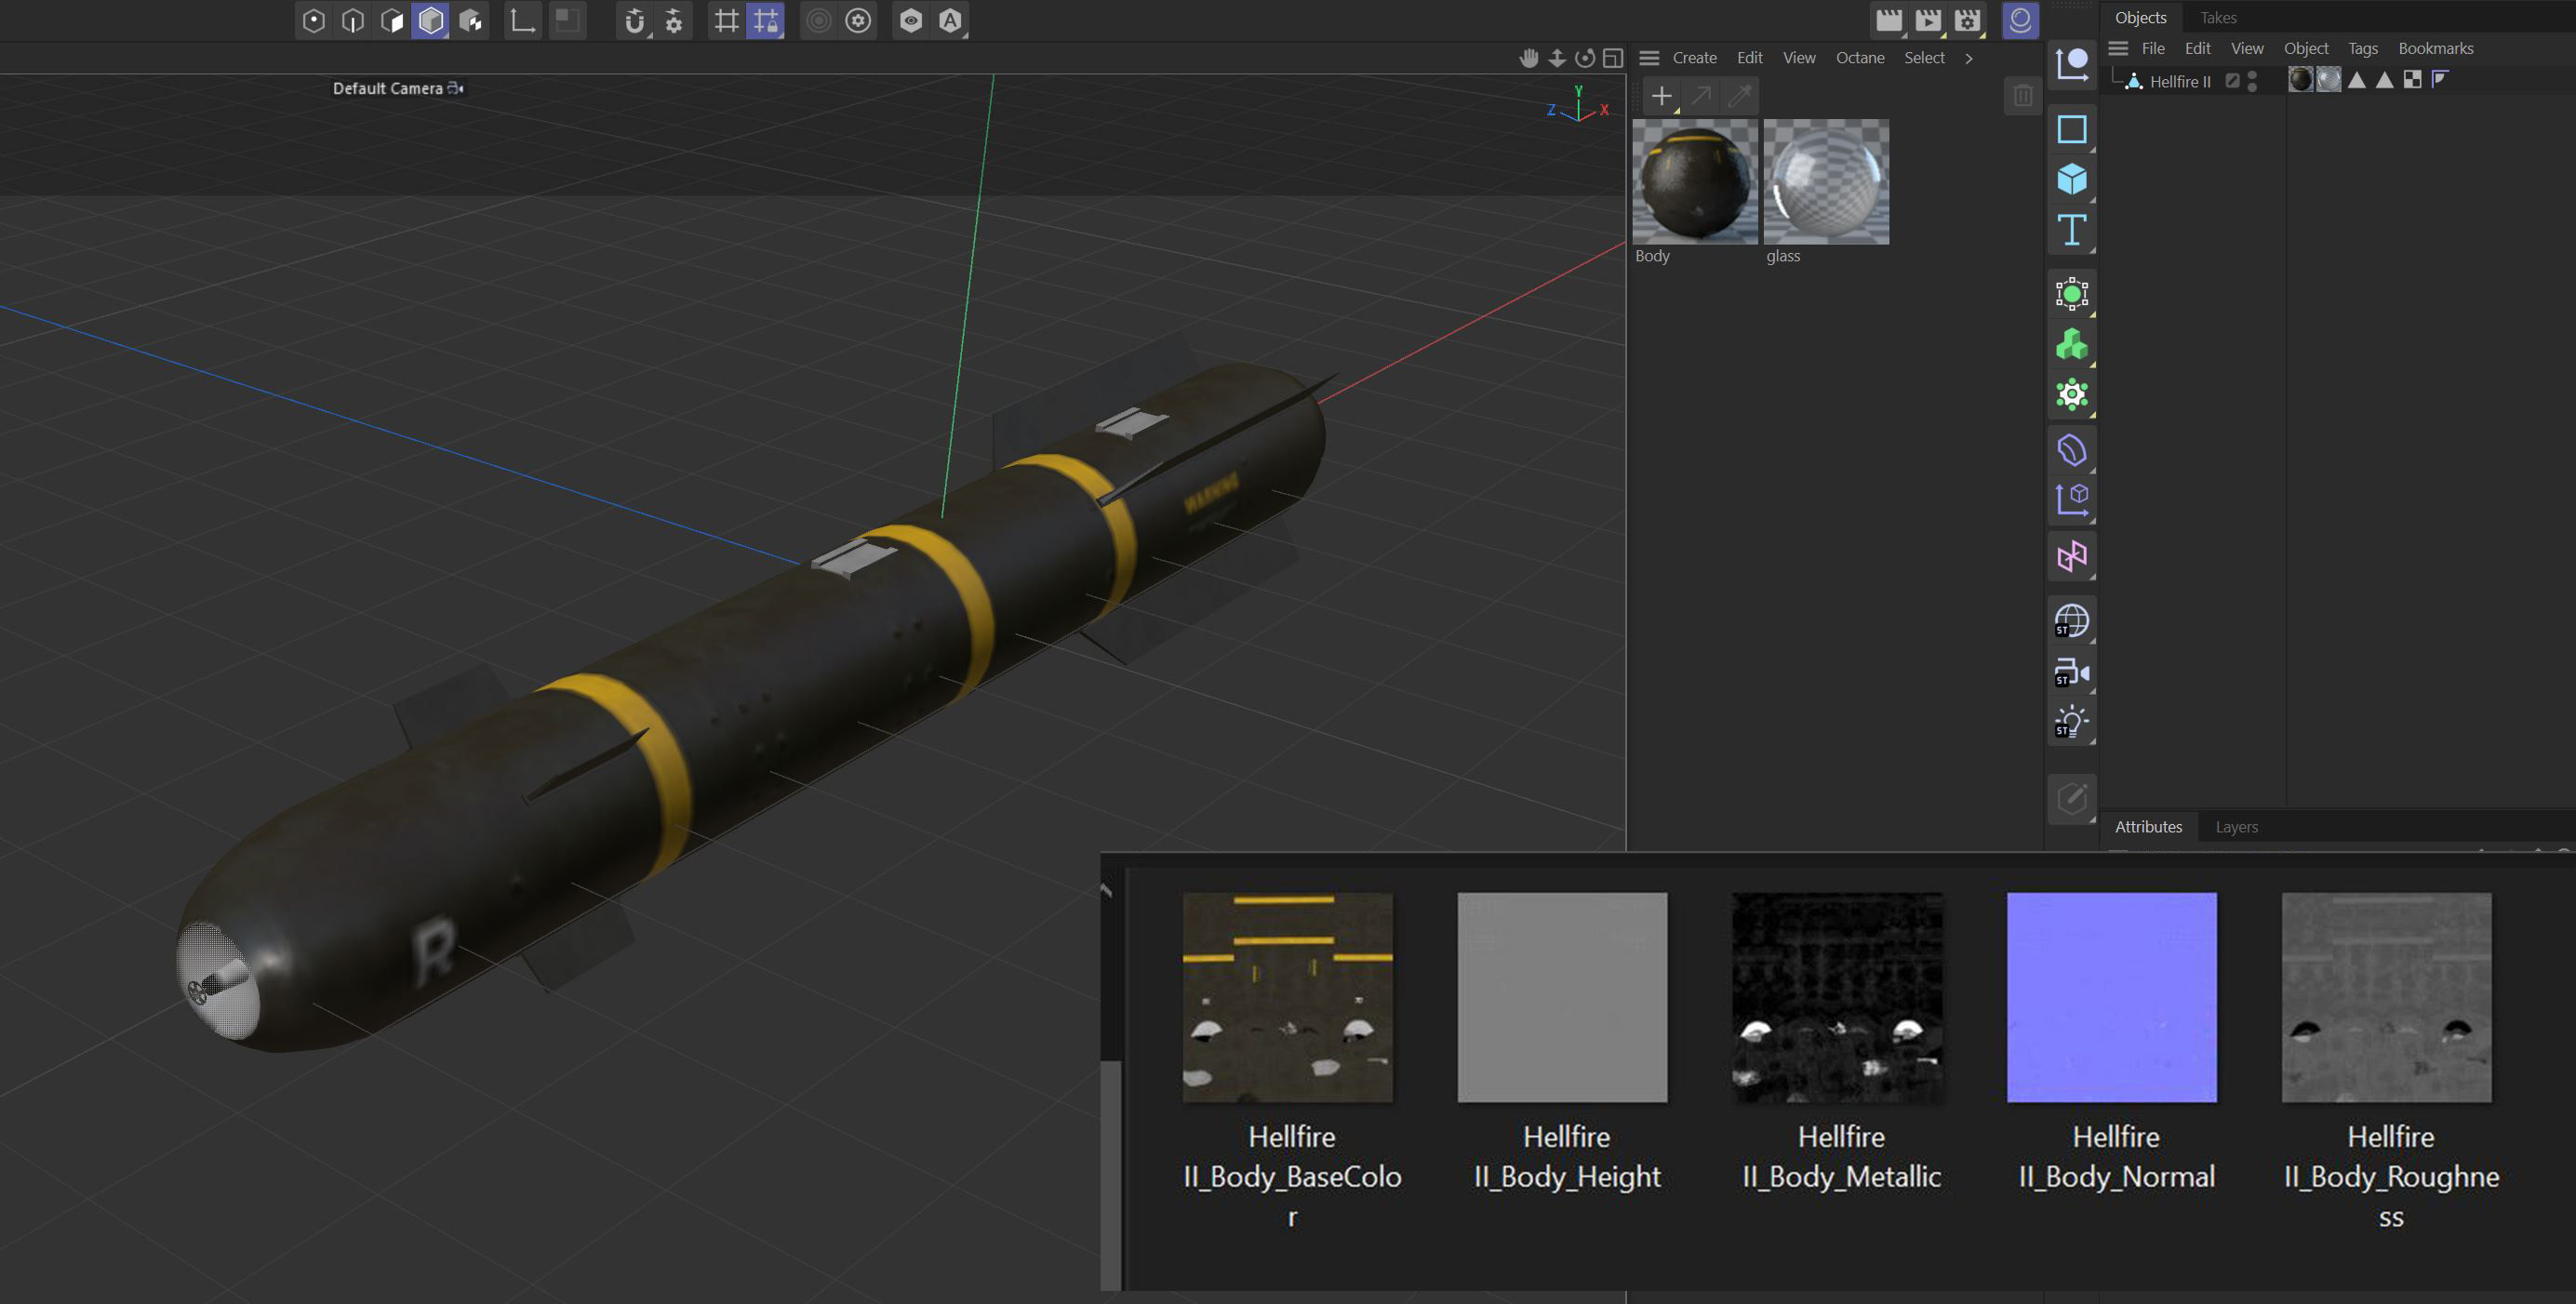
Task: Switch to the Layers tab
Action: point(2236,827)
